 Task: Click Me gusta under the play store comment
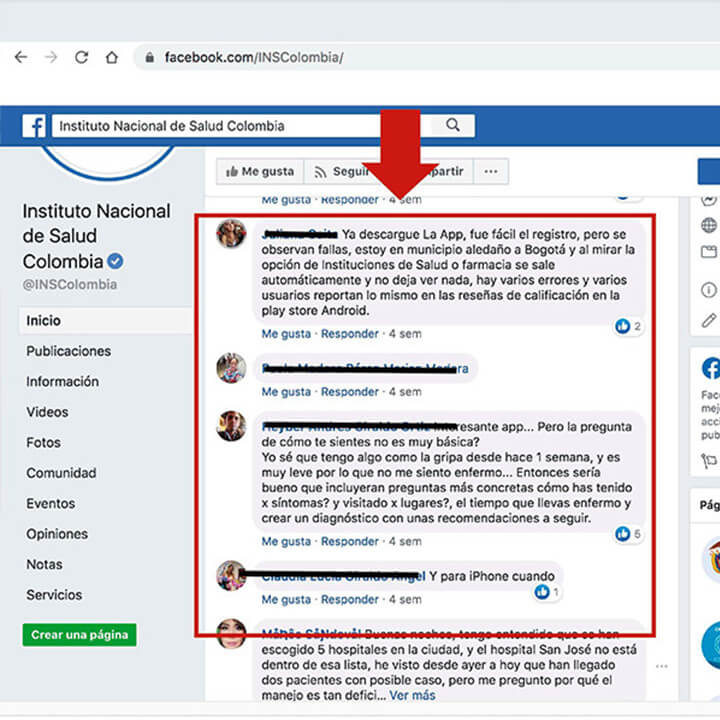286,334
